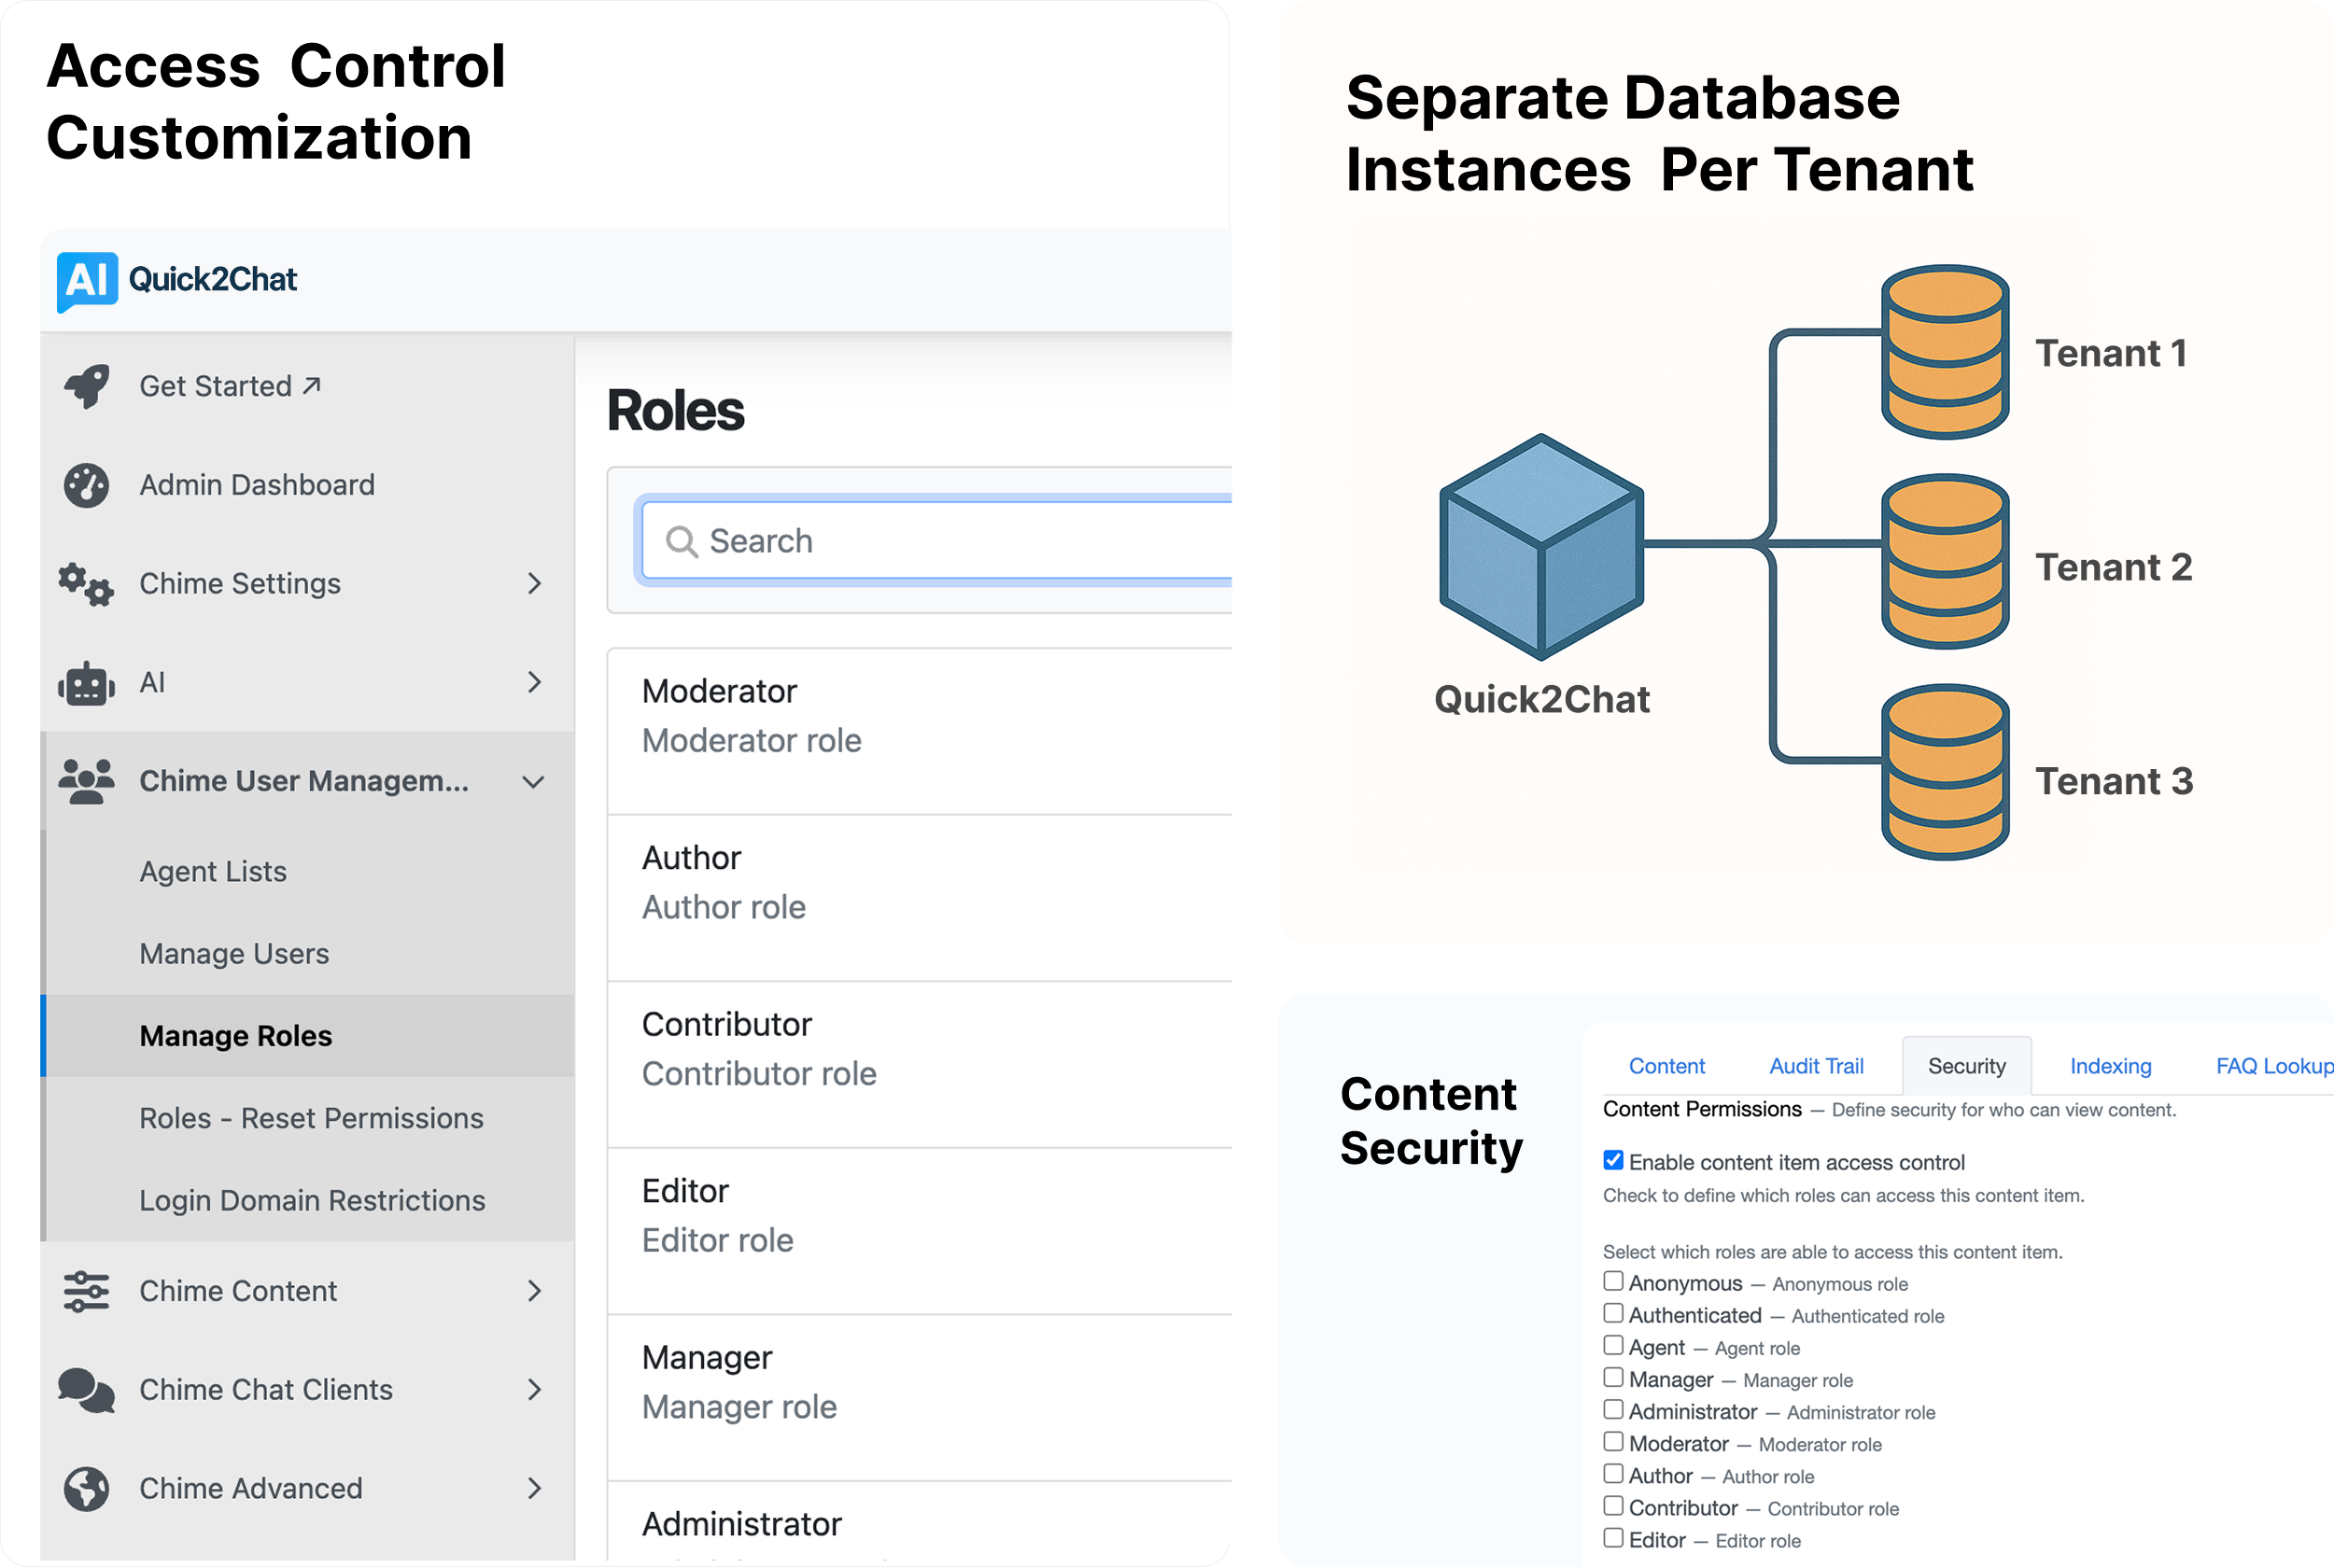This screenshot has width=2334, height=1568.
Task: Click the Chime Settings gears icon
Action: (x=87, y=584)
